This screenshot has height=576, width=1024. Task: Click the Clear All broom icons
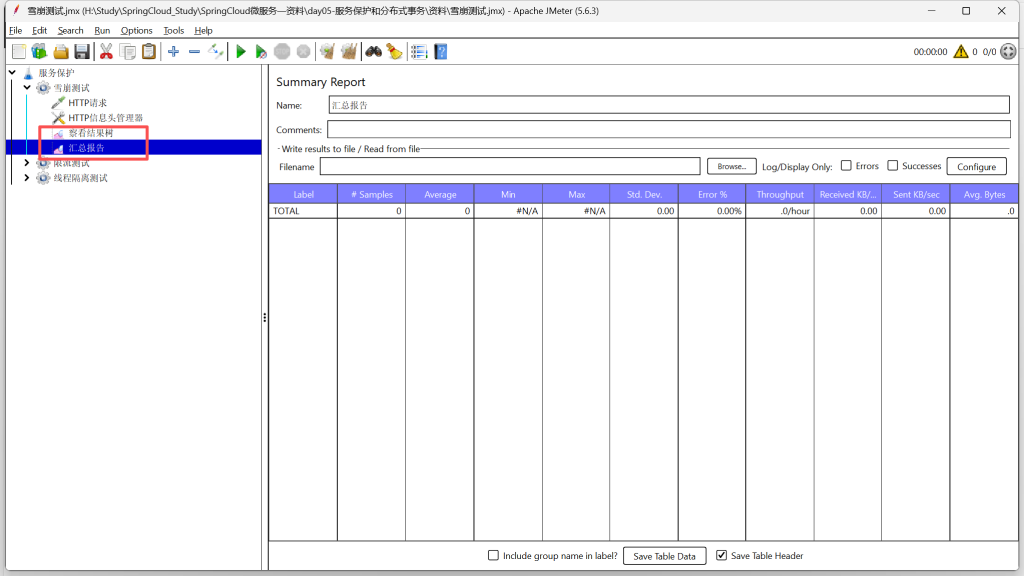[x=348, y=51]
